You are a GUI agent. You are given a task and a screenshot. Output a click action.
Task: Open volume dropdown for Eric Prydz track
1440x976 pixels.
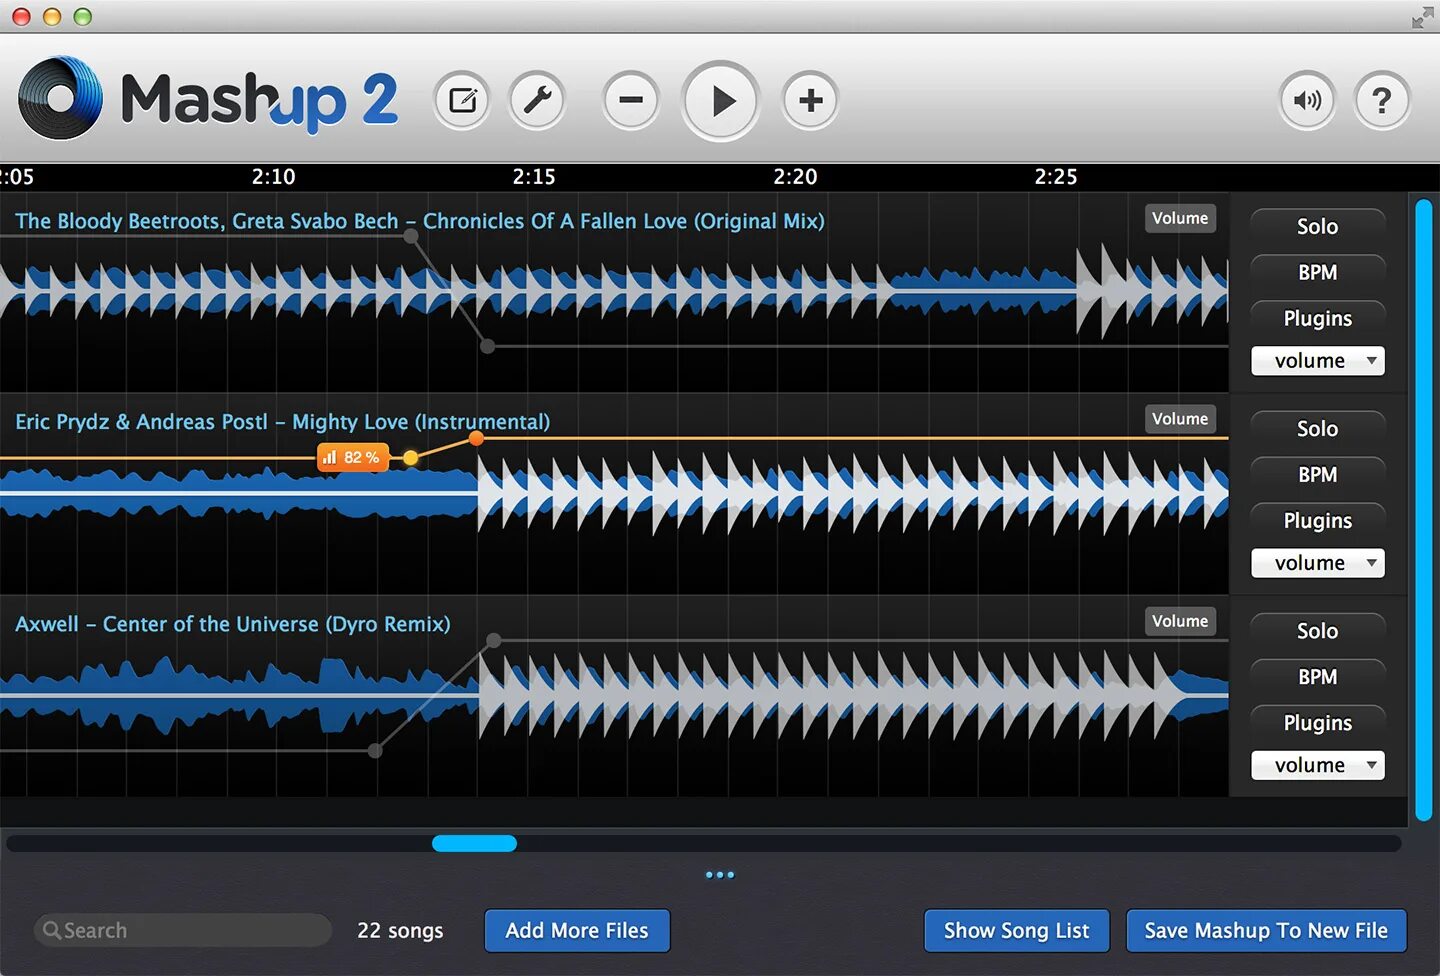pyautogui.click(x=1317, y=563)
